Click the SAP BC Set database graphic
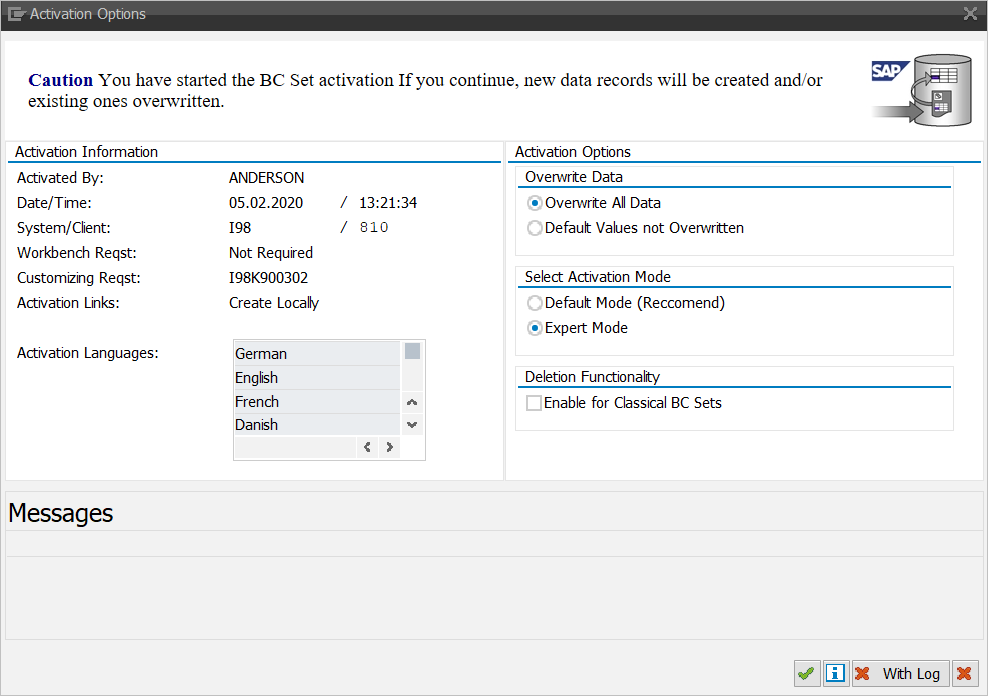The width and height of the screenshot is (988, 696). coord(921,91)
